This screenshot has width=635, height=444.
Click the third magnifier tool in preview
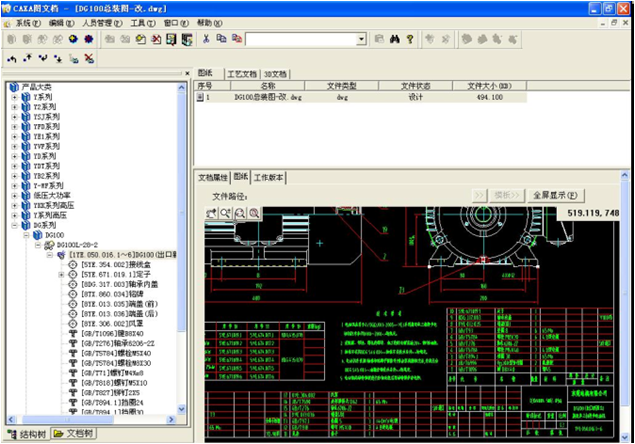(x=240, y=213)
